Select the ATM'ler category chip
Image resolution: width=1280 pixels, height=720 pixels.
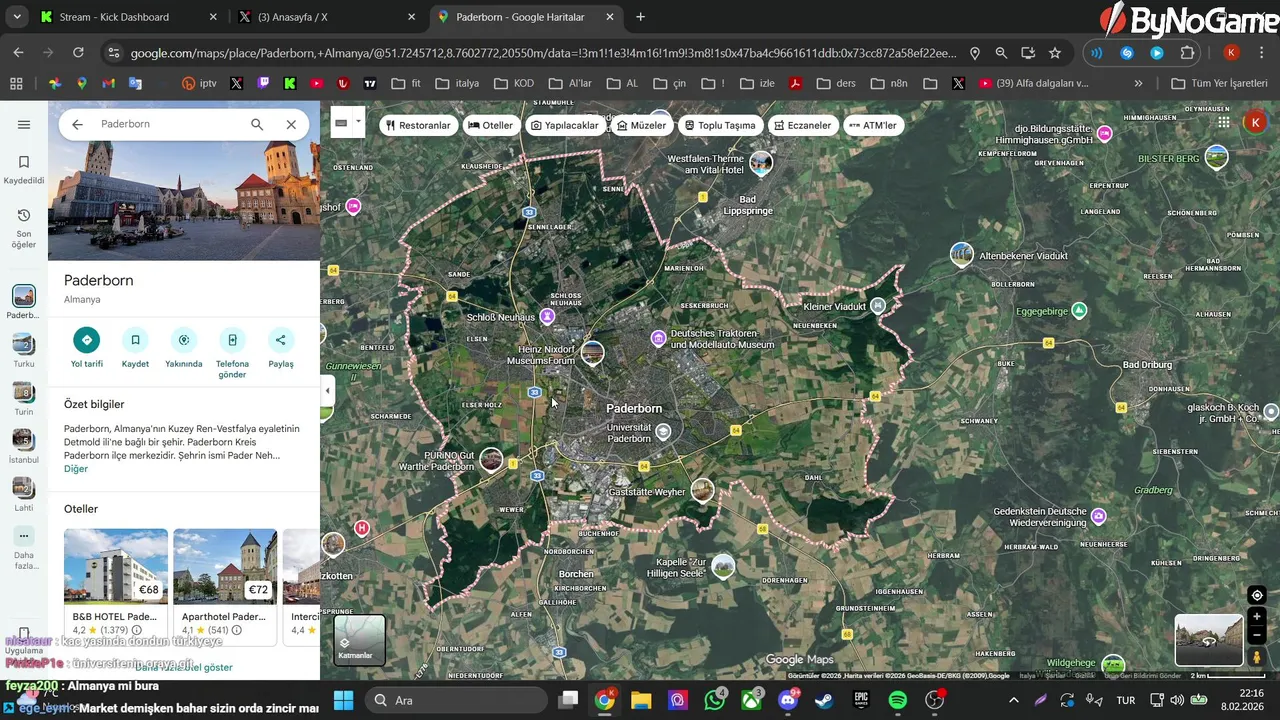tap(872, 125)
